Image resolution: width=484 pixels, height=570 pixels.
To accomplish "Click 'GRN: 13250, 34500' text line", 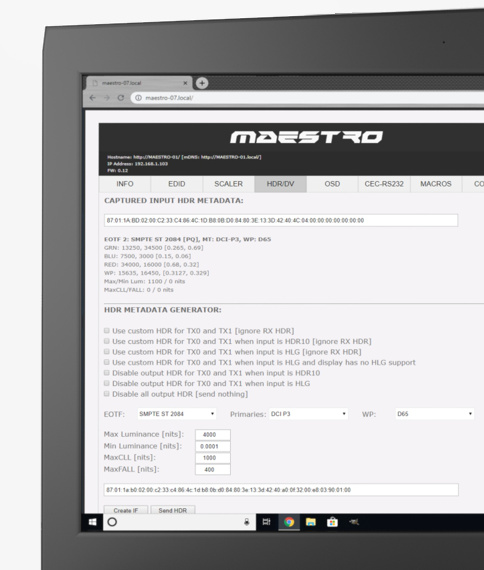I will click(x=153, y=248).
